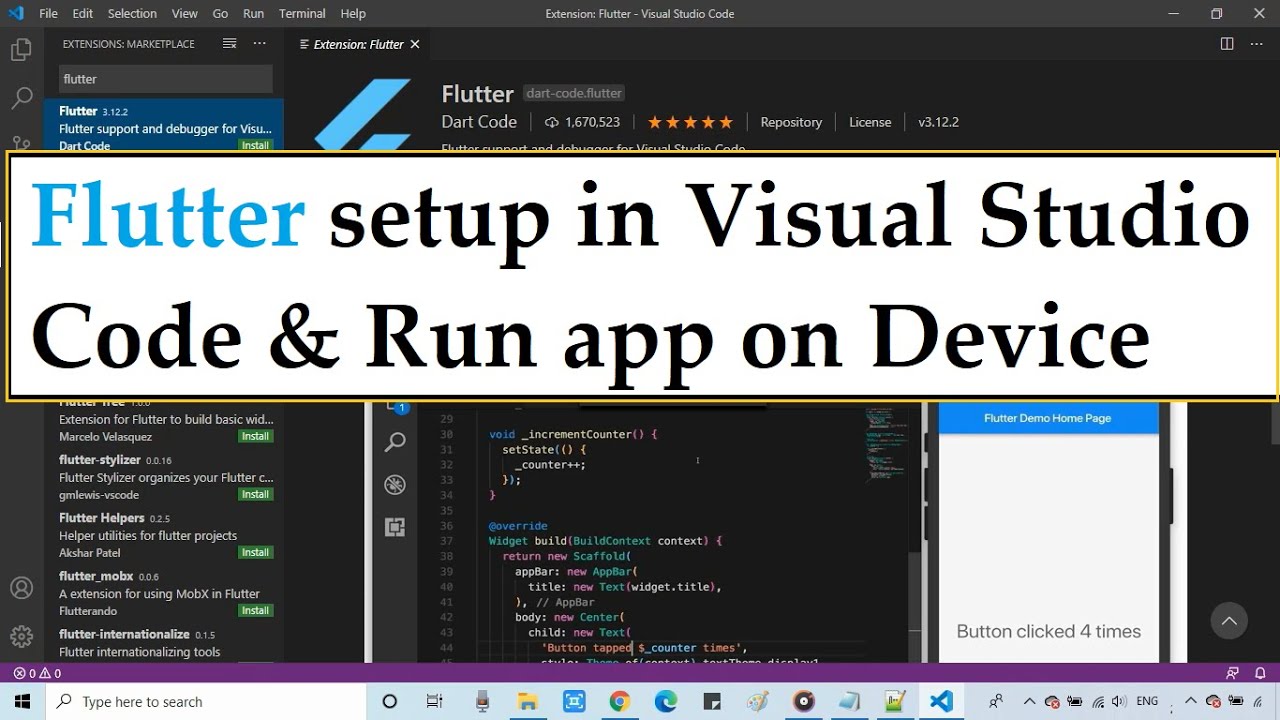Click the extension page vertical scrollbar

coord(1275,422)
